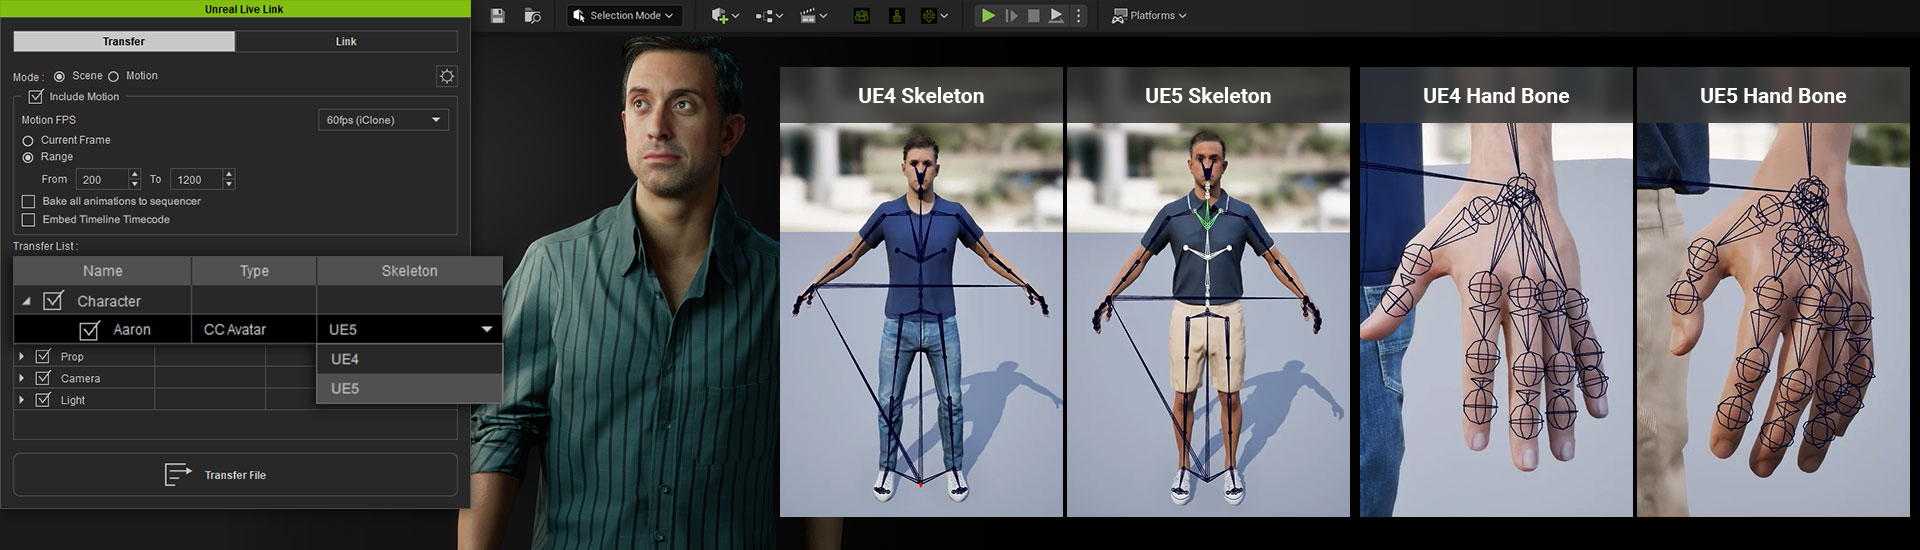This screenshot has height=550, width=1920.
Task: Click the Name column header
Action: [x=102, y=271]
